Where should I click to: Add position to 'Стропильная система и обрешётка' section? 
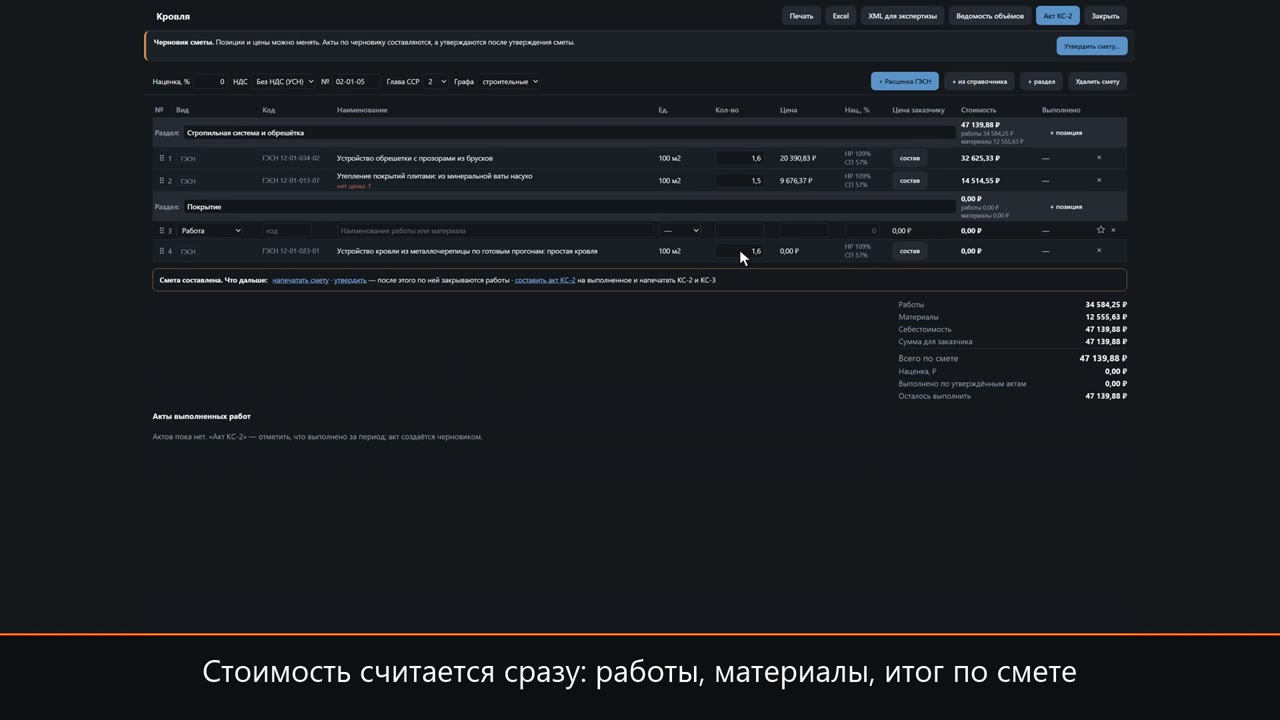(1066, 133)
